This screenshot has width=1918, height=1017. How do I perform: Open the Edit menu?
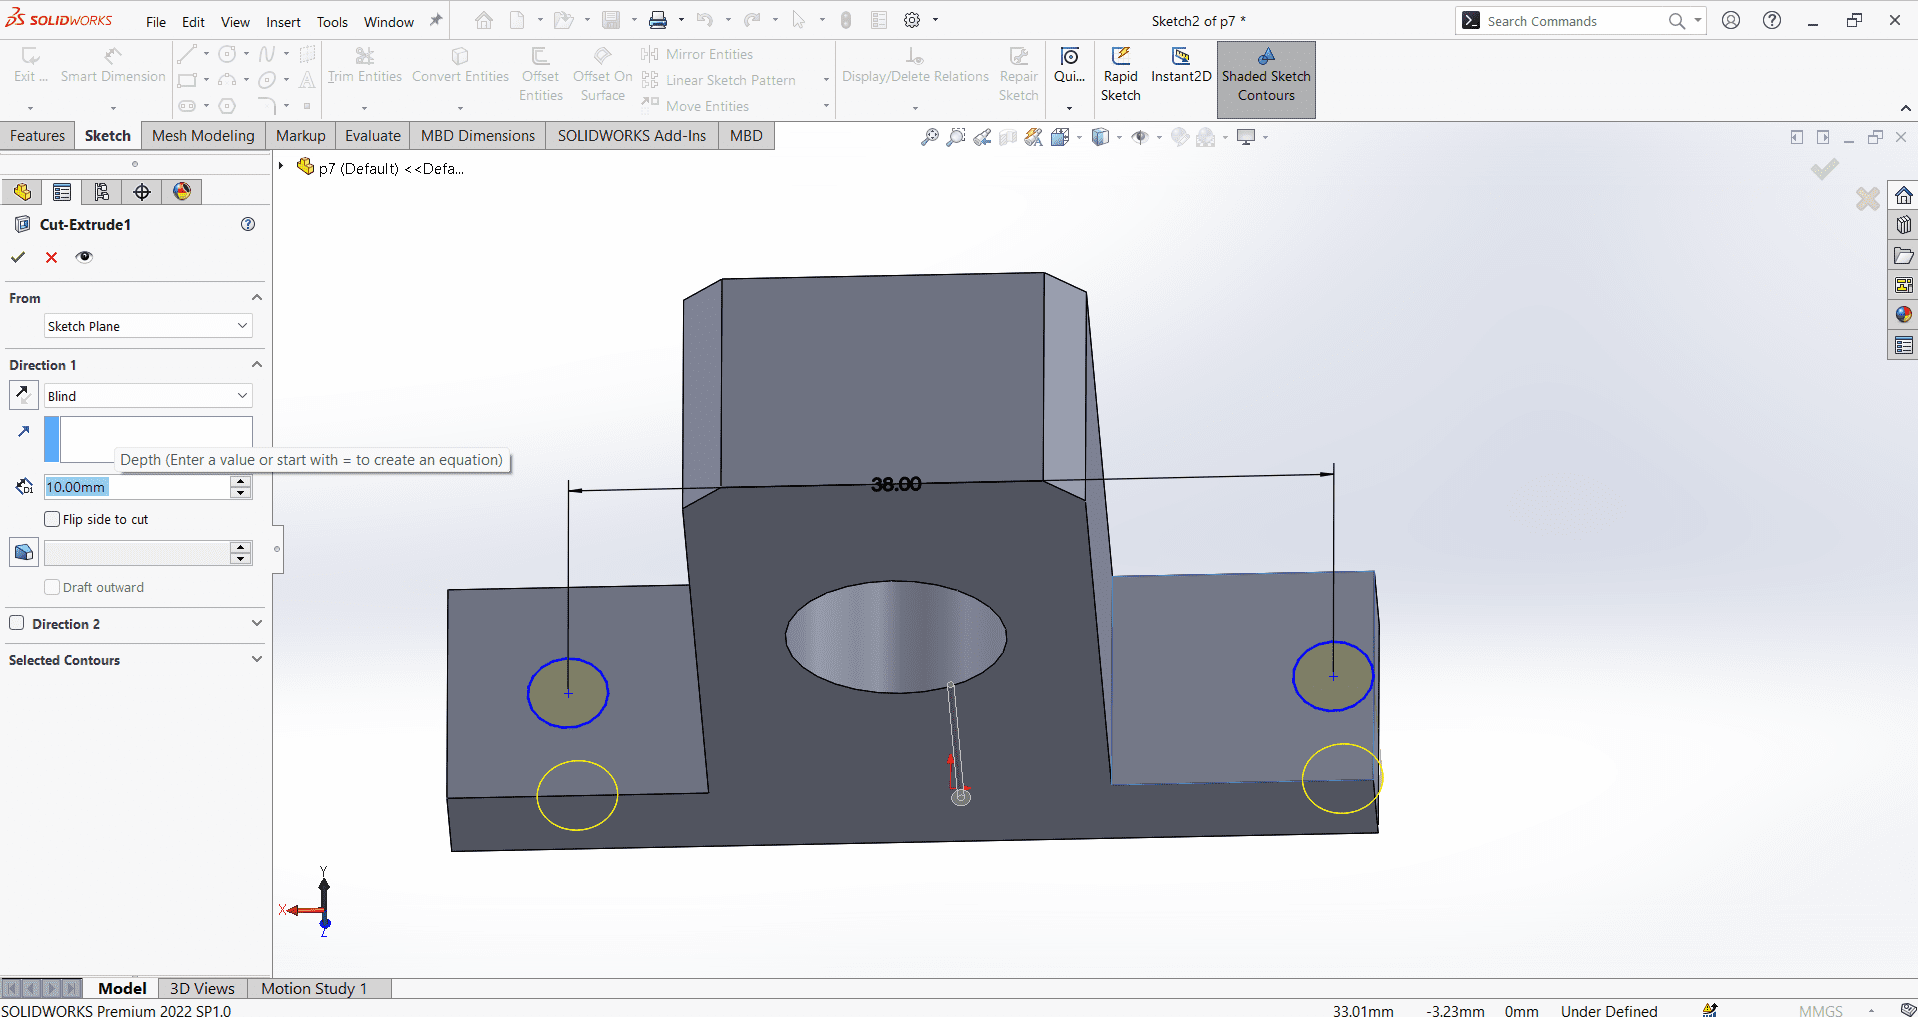193,22
